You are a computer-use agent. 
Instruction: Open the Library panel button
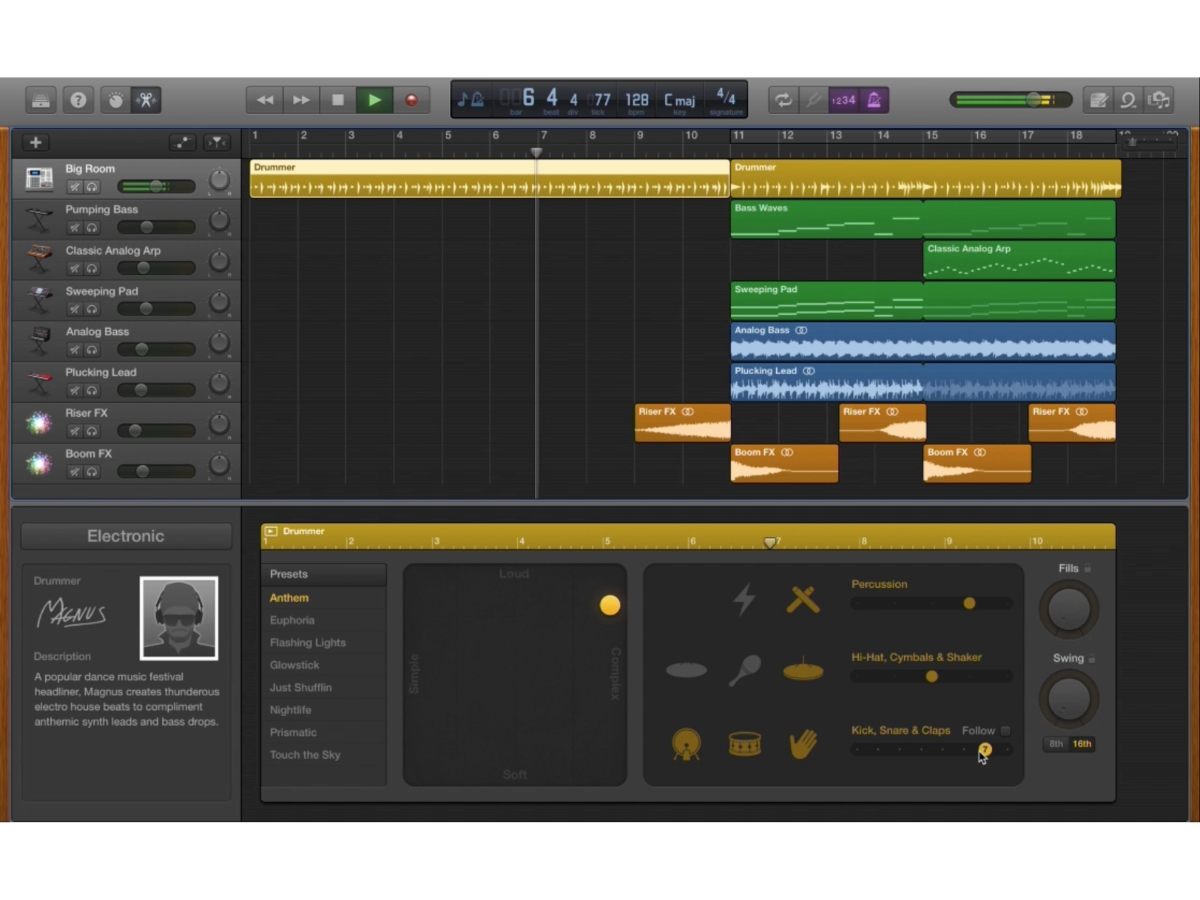click(41, 100)
